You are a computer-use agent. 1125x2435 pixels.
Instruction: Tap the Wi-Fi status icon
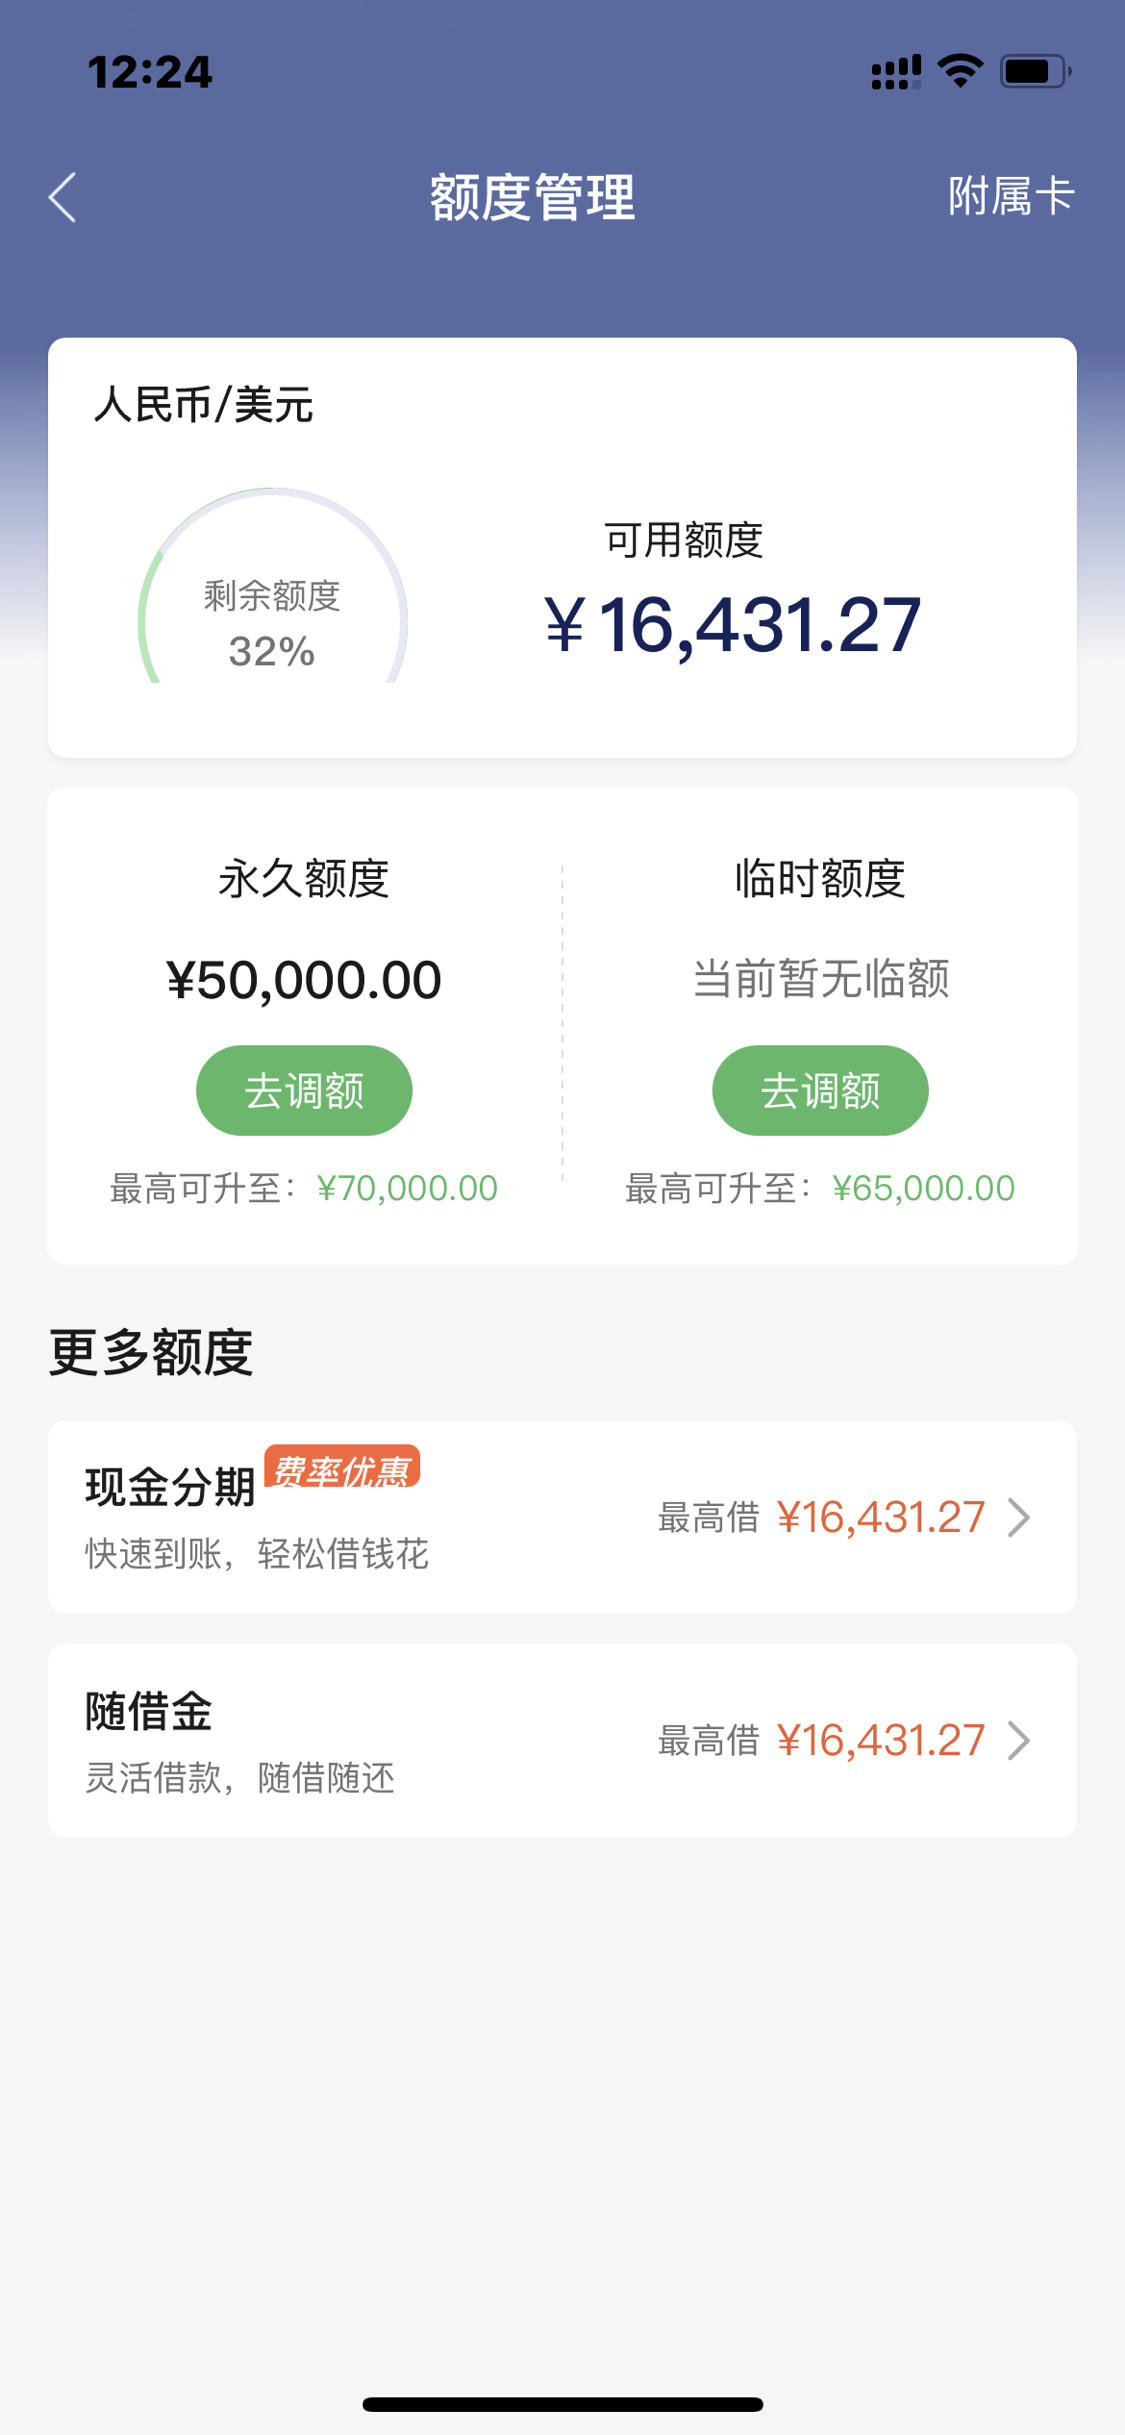[x=960, y=72]
